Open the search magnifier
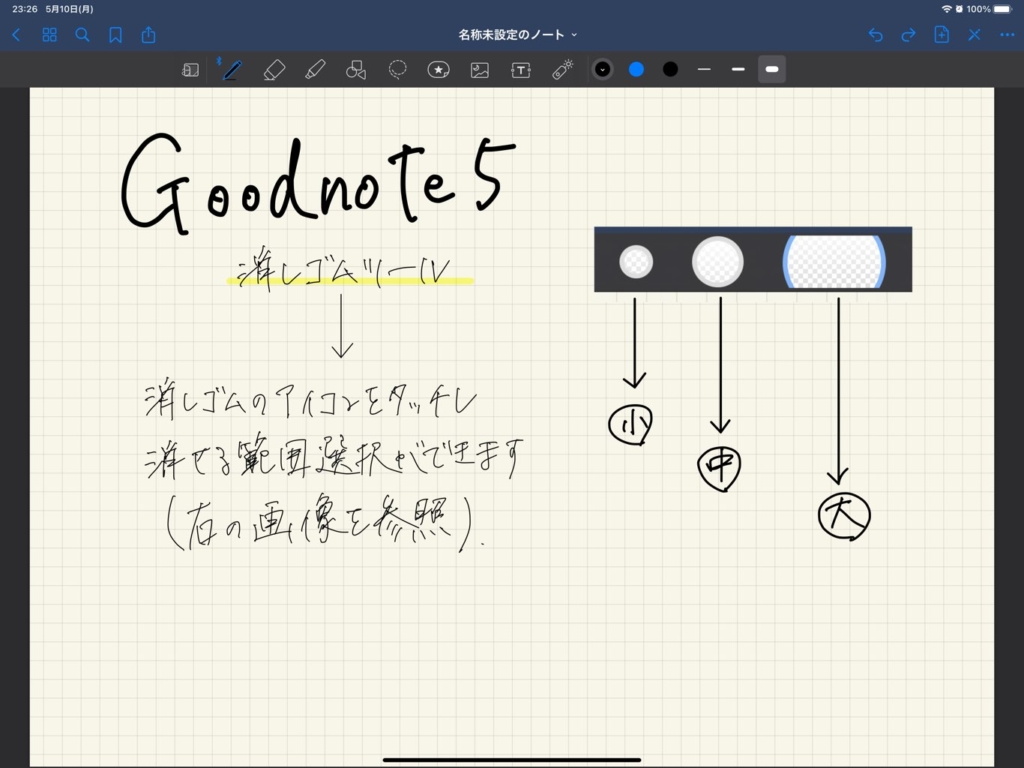Screen dimensions: 1024x768 pos(82,35)
